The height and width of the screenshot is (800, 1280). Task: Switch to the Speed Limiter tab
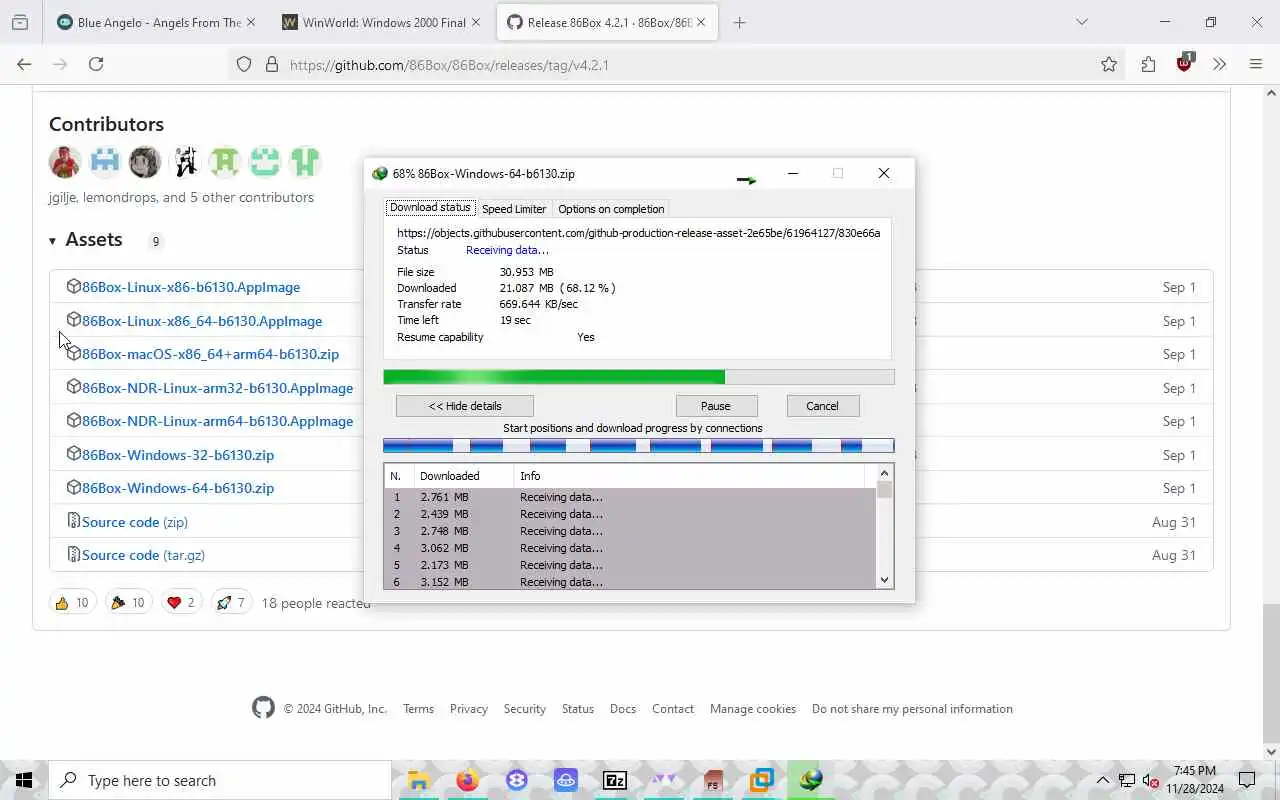tap(514, 209)
